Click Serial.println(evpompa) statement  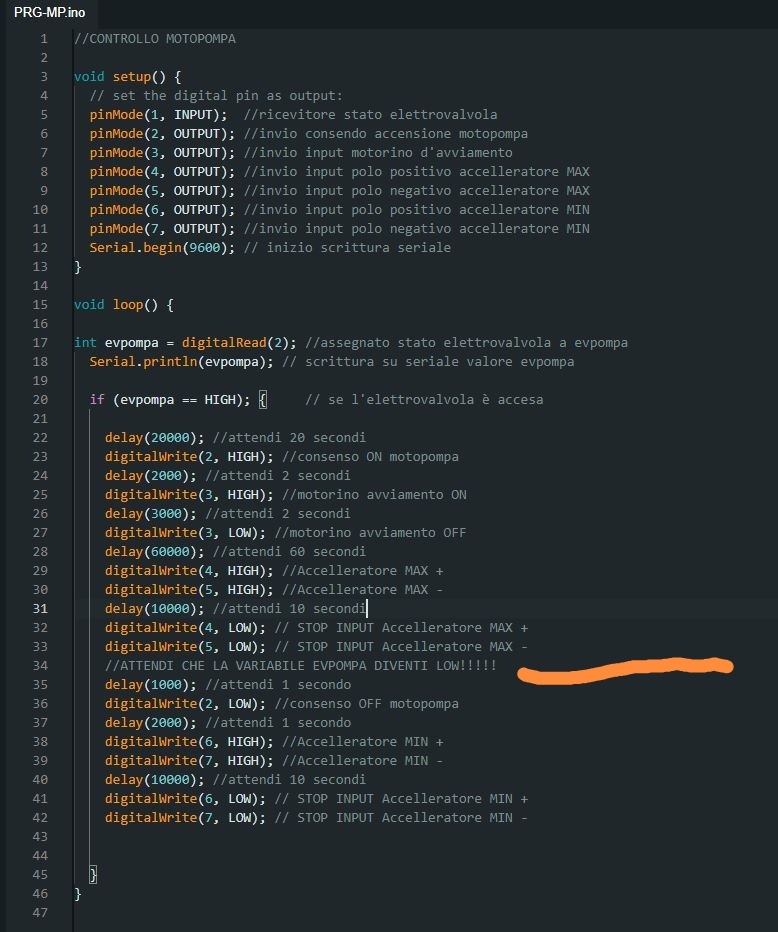pyautogui.click(x=181, y=362)
